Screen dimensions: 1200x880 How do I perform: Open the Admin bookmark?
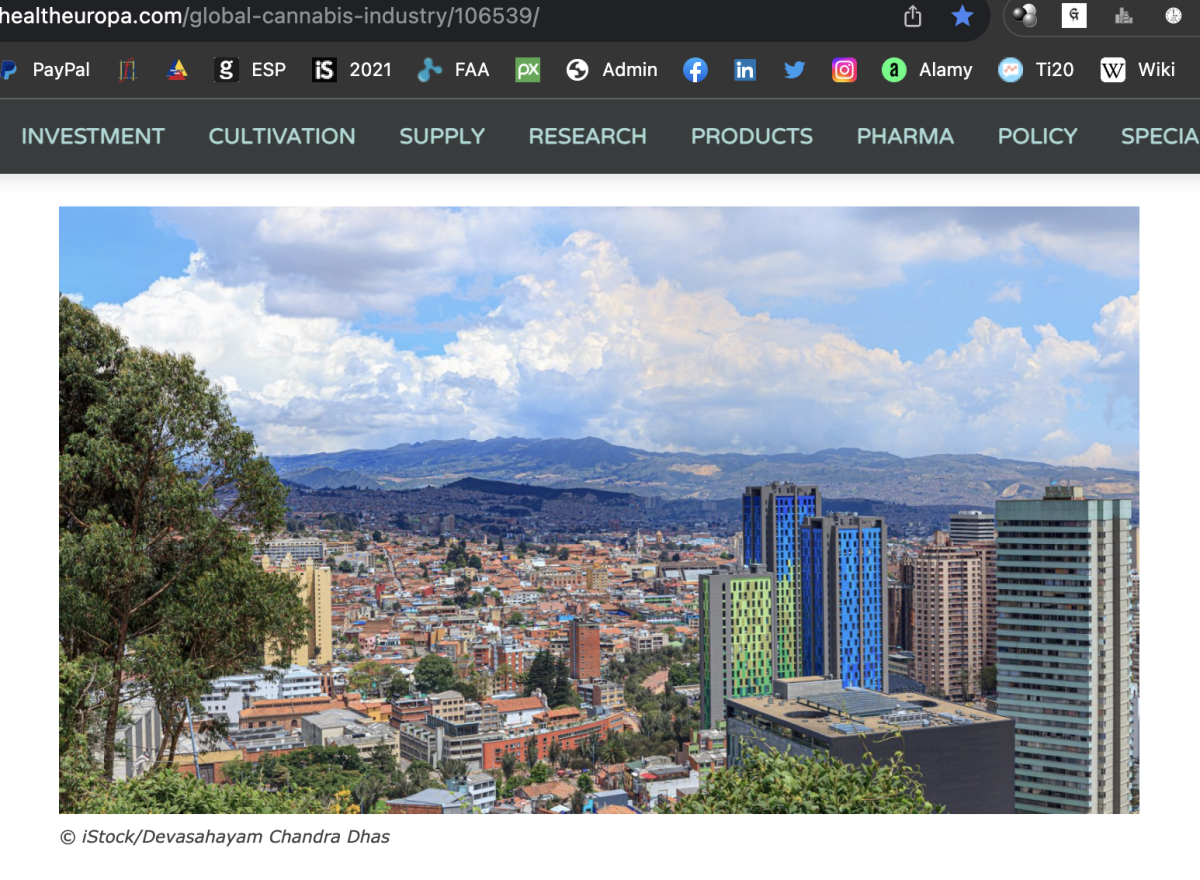pyautogui.click(x=612, y=70)
